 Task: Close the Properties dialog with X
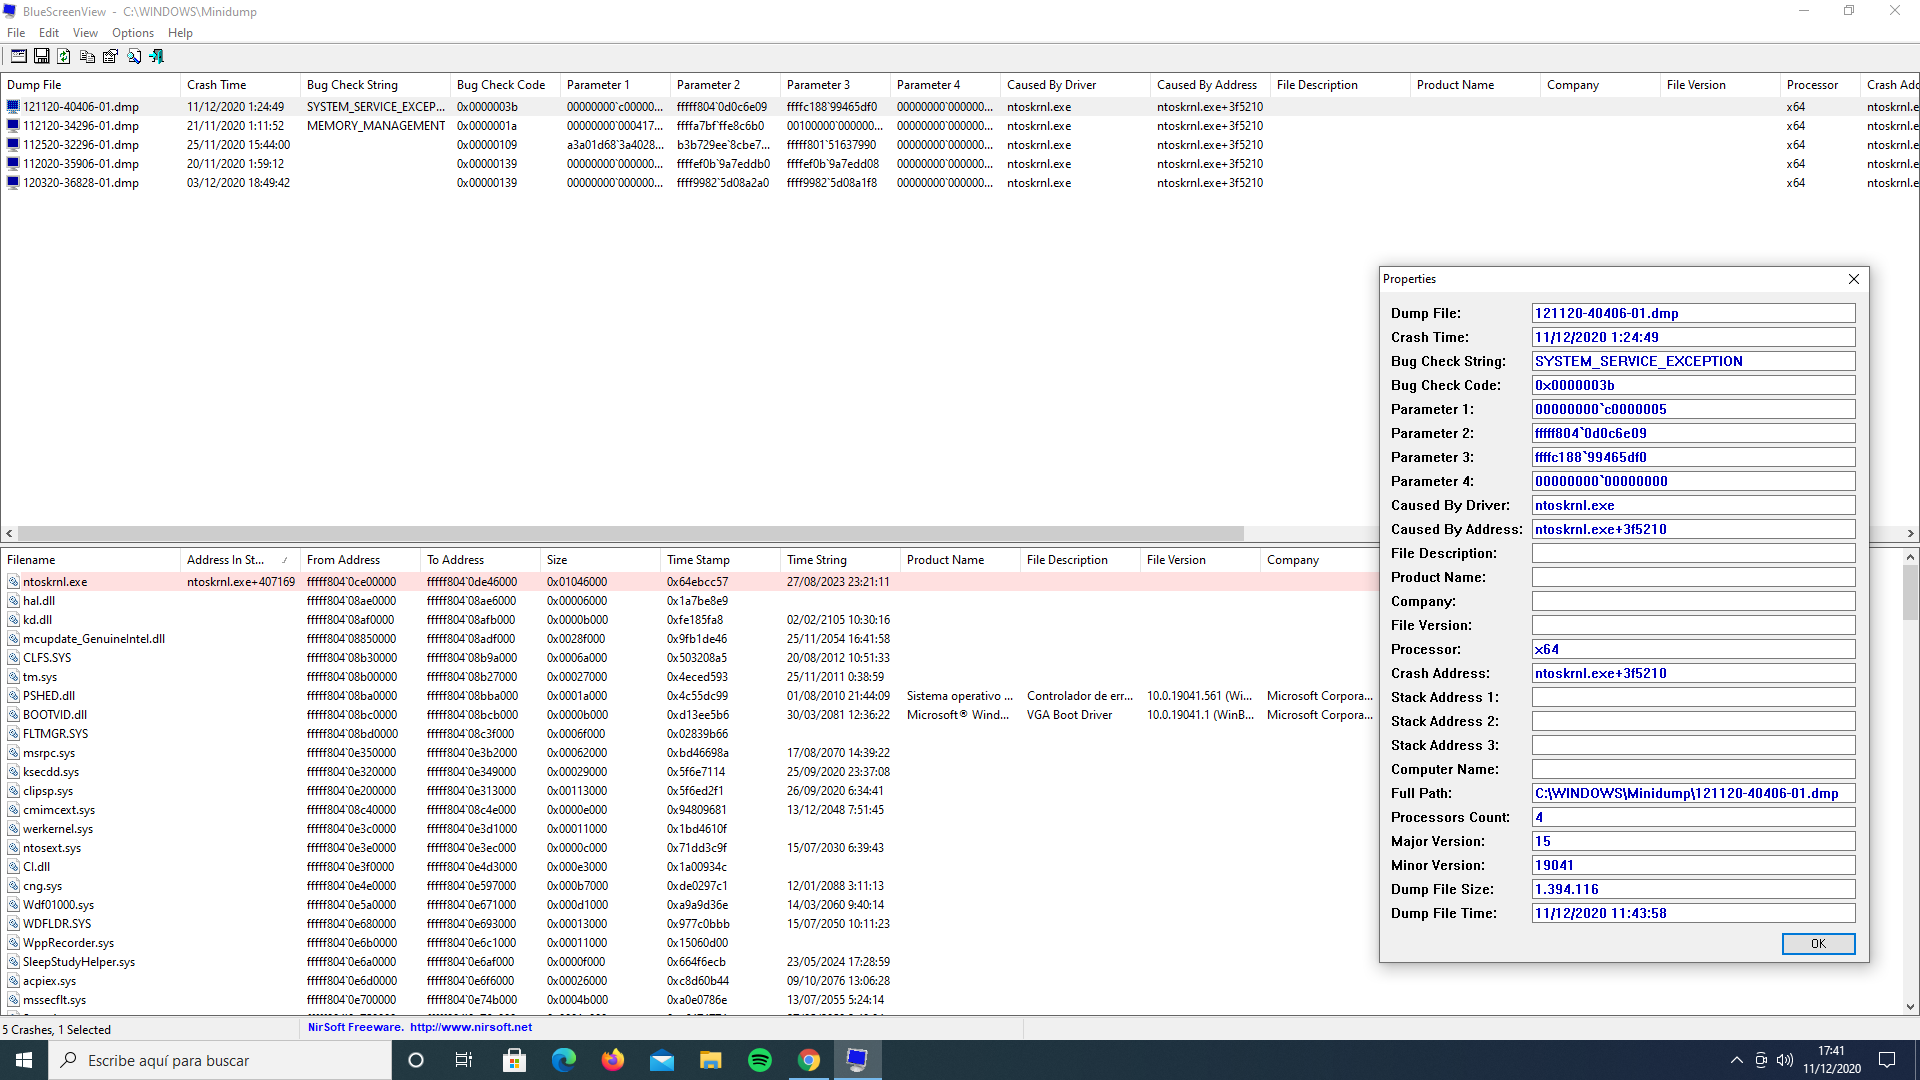point(1853,279)
